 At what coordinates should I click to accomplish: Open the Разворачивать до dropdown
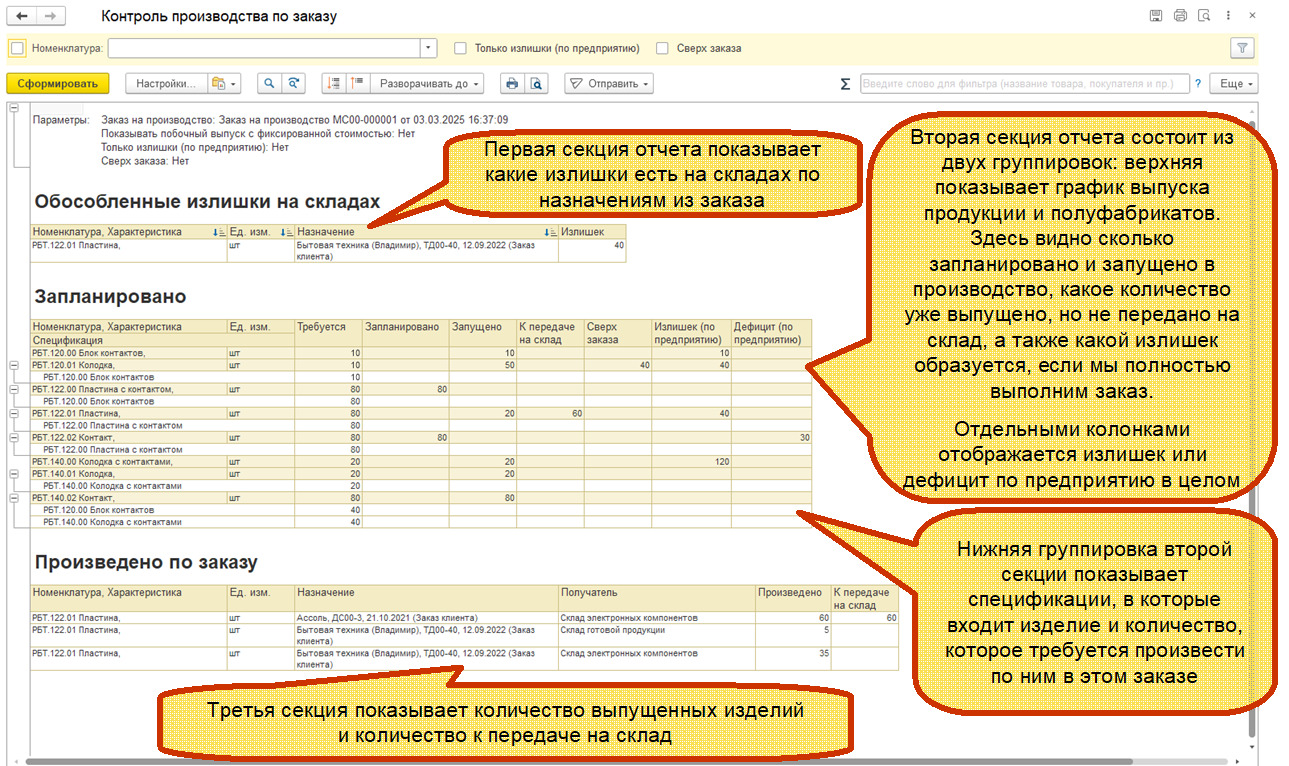pos(429,83)
